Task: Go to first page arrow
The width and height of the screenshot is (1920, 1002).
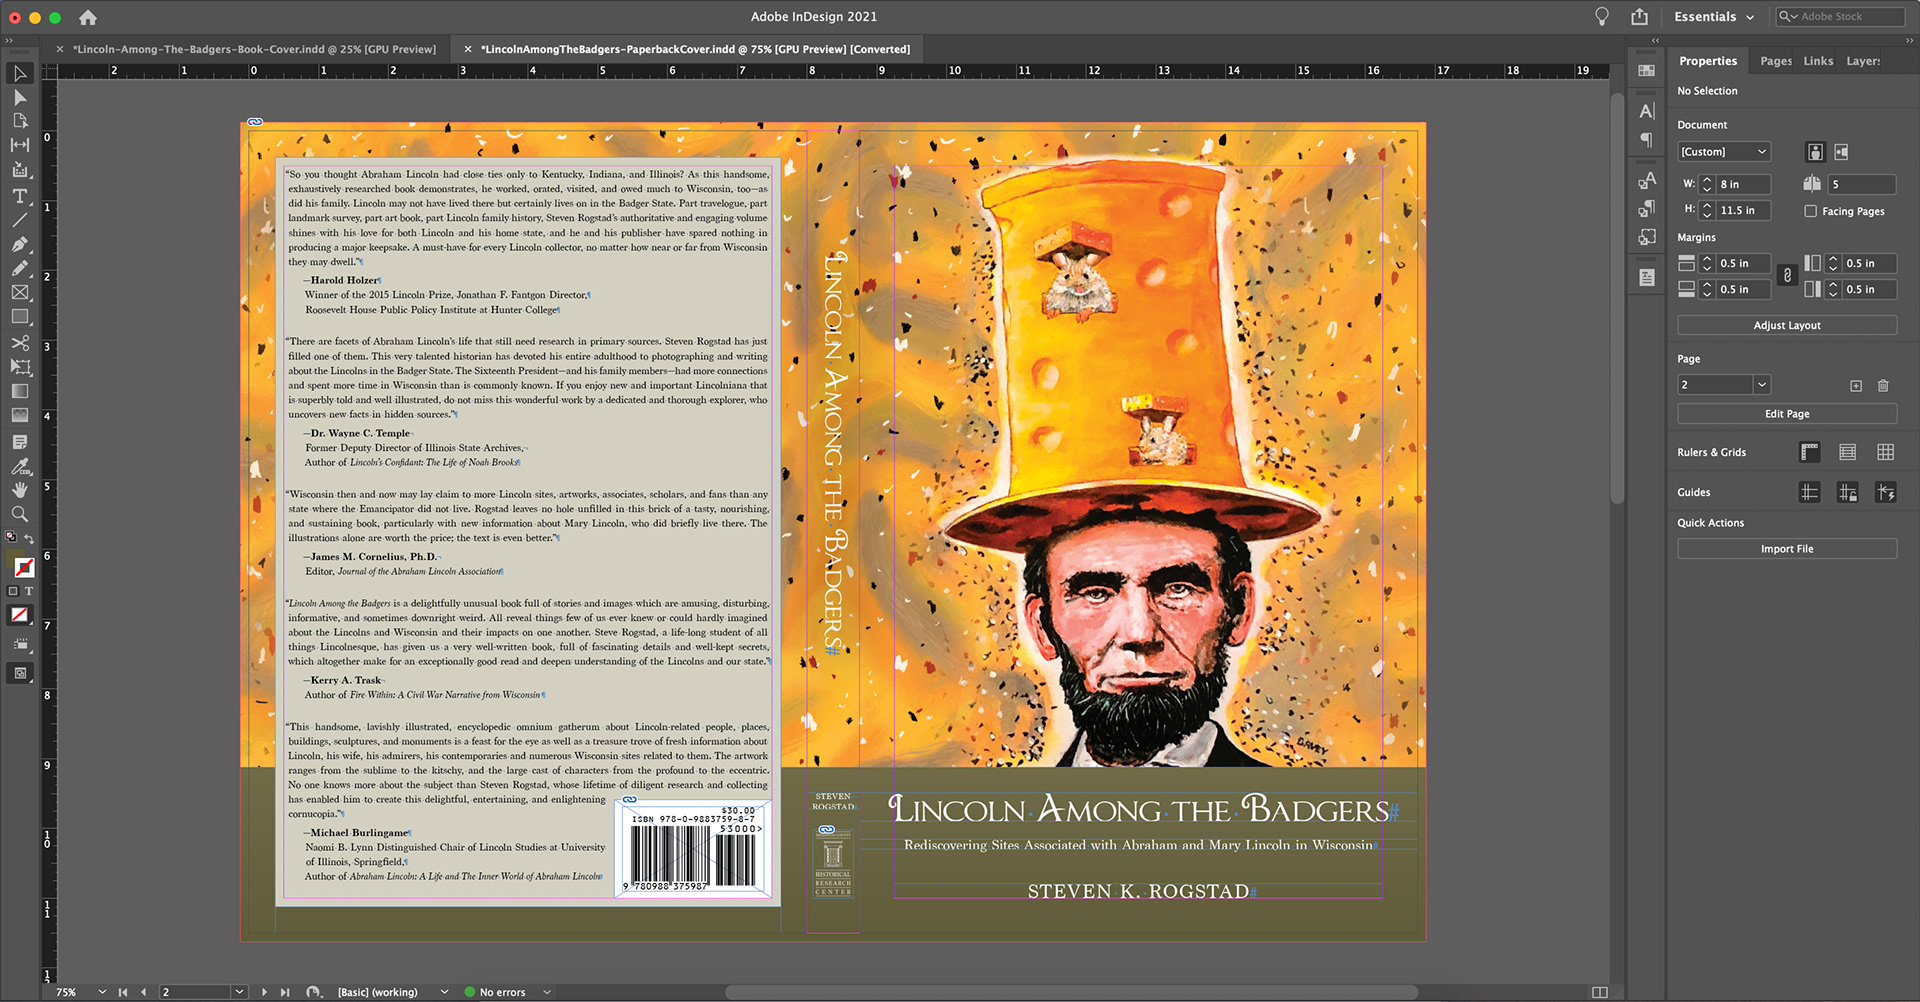Action: click(123, 992)
